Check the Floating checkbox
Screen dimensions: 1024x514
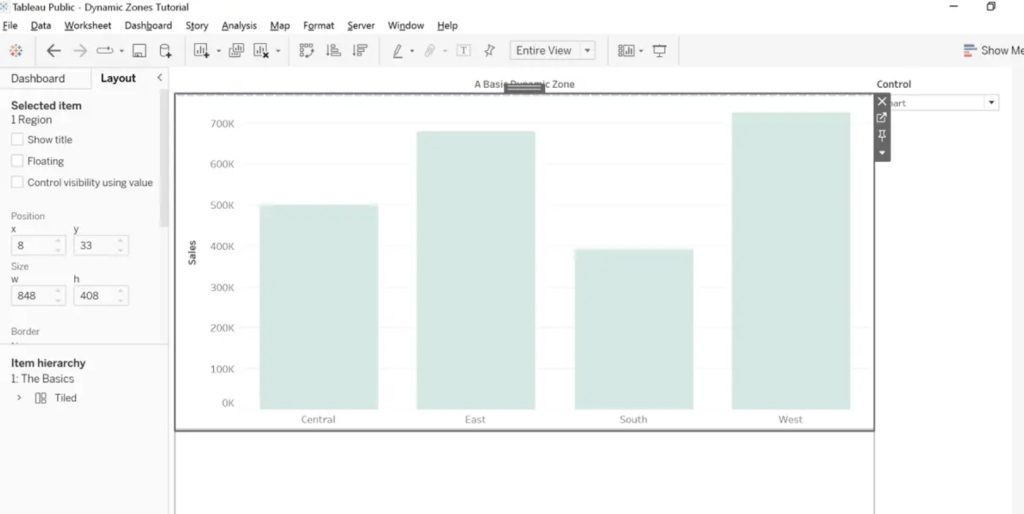[17, 161]
